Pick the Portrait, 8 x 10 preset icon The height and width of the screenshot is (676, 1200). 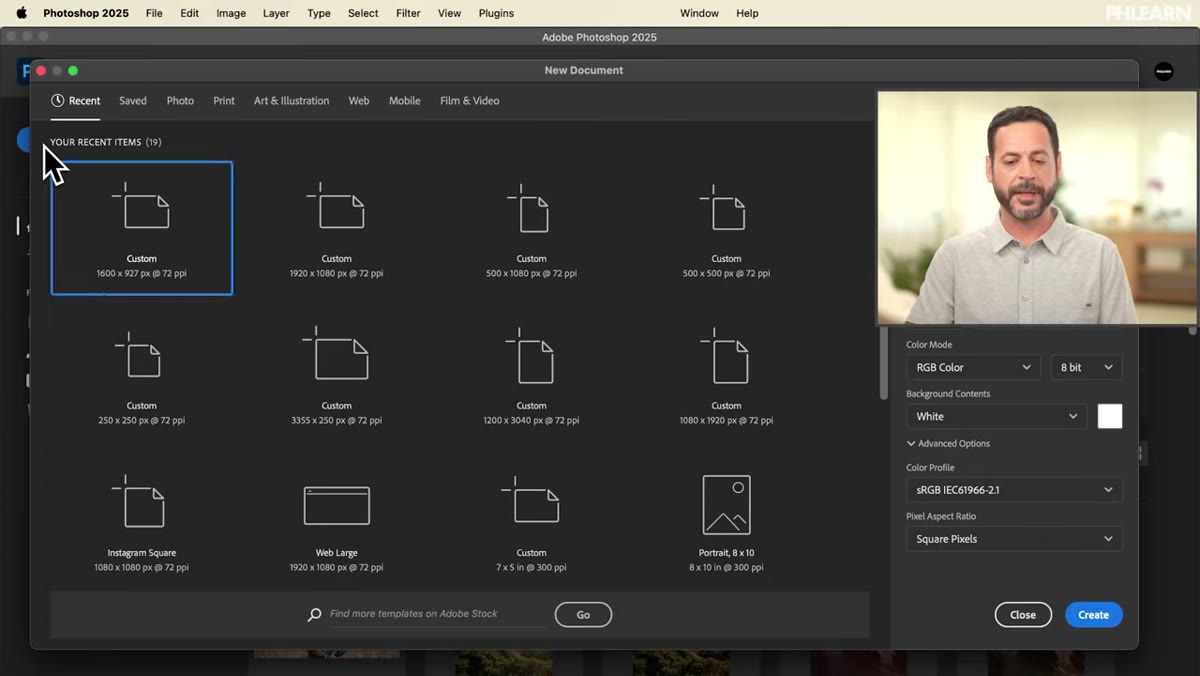point(726,505)
